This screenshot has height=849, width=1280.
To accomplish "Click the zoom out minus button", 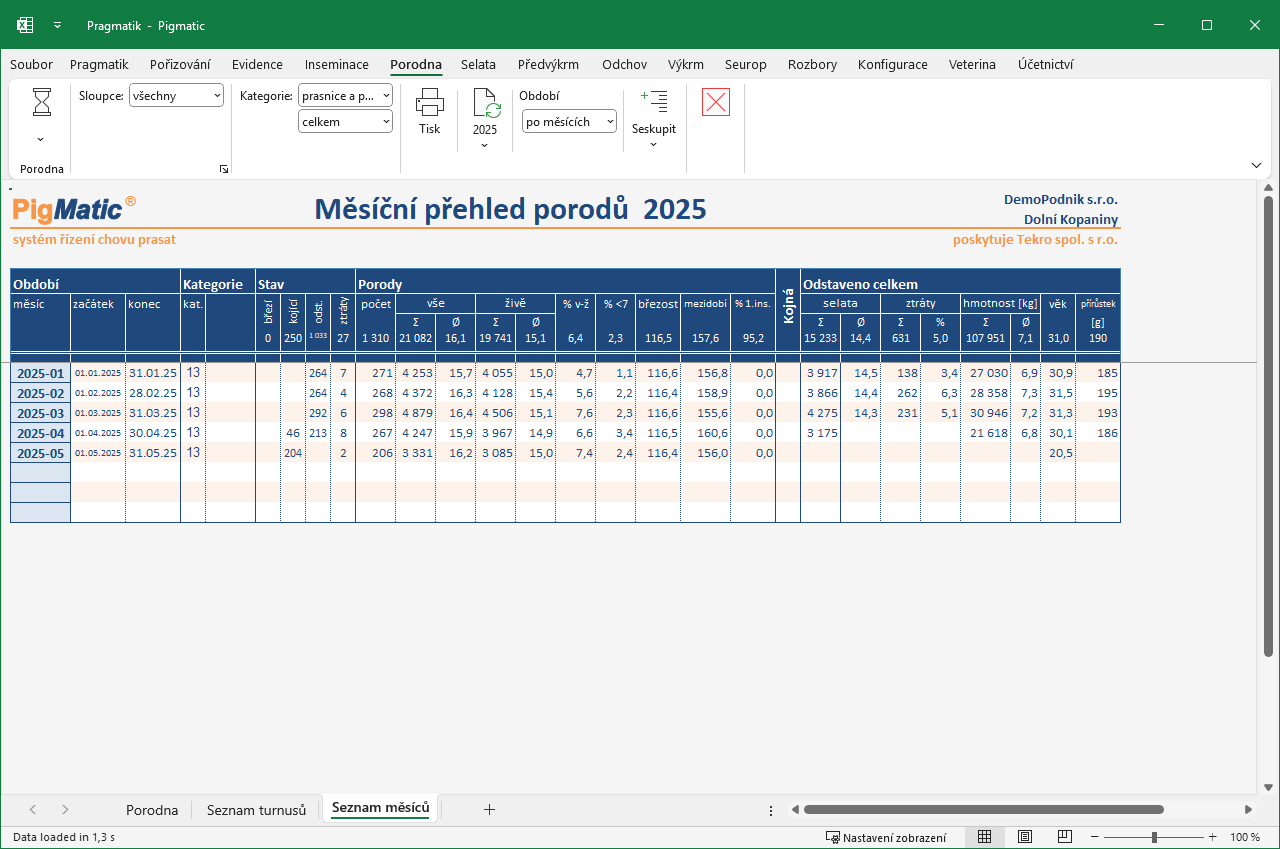I will 1095,837.
